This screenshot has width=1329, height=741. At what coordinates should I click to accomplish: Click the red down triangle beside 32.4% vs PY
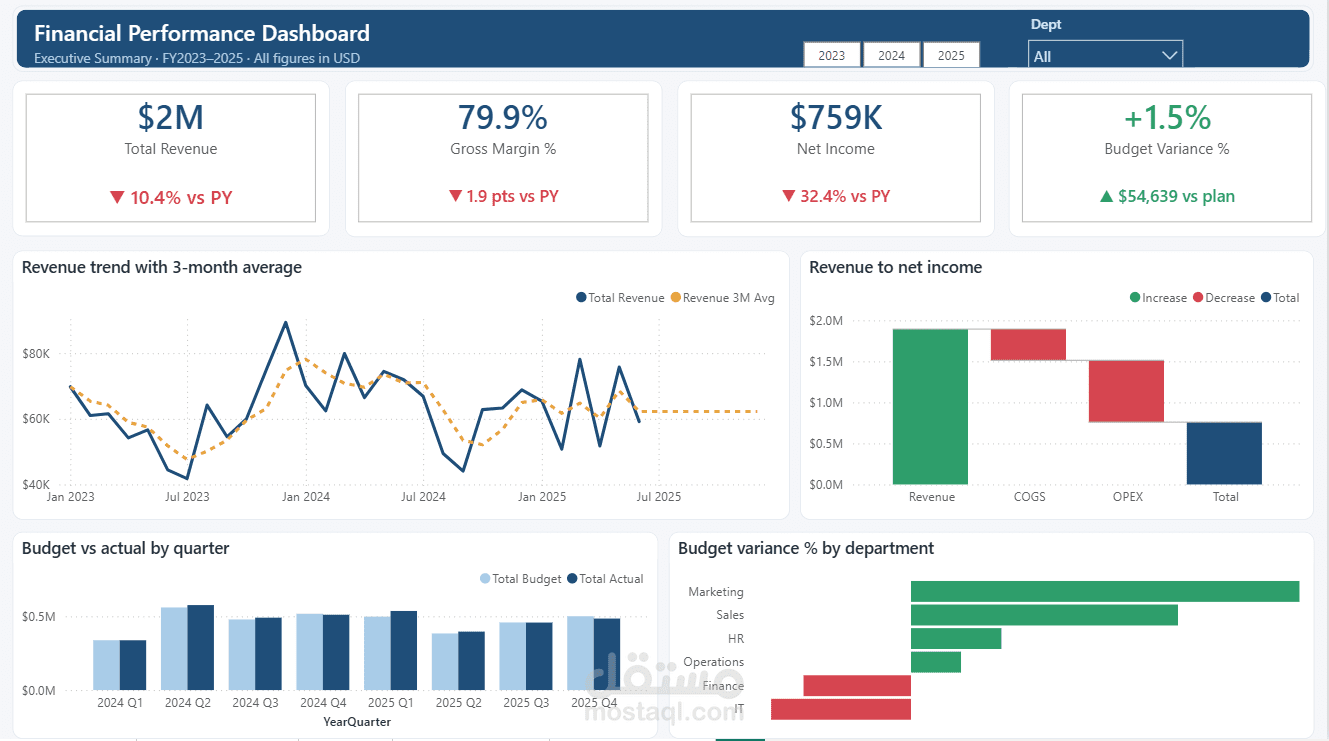click(x=787, y=196)
